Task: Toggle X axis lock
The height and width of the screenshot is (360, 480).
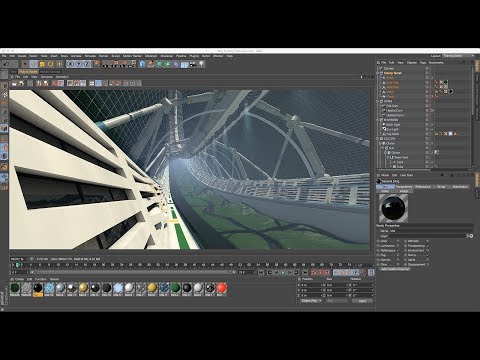Action: (70, 64)
